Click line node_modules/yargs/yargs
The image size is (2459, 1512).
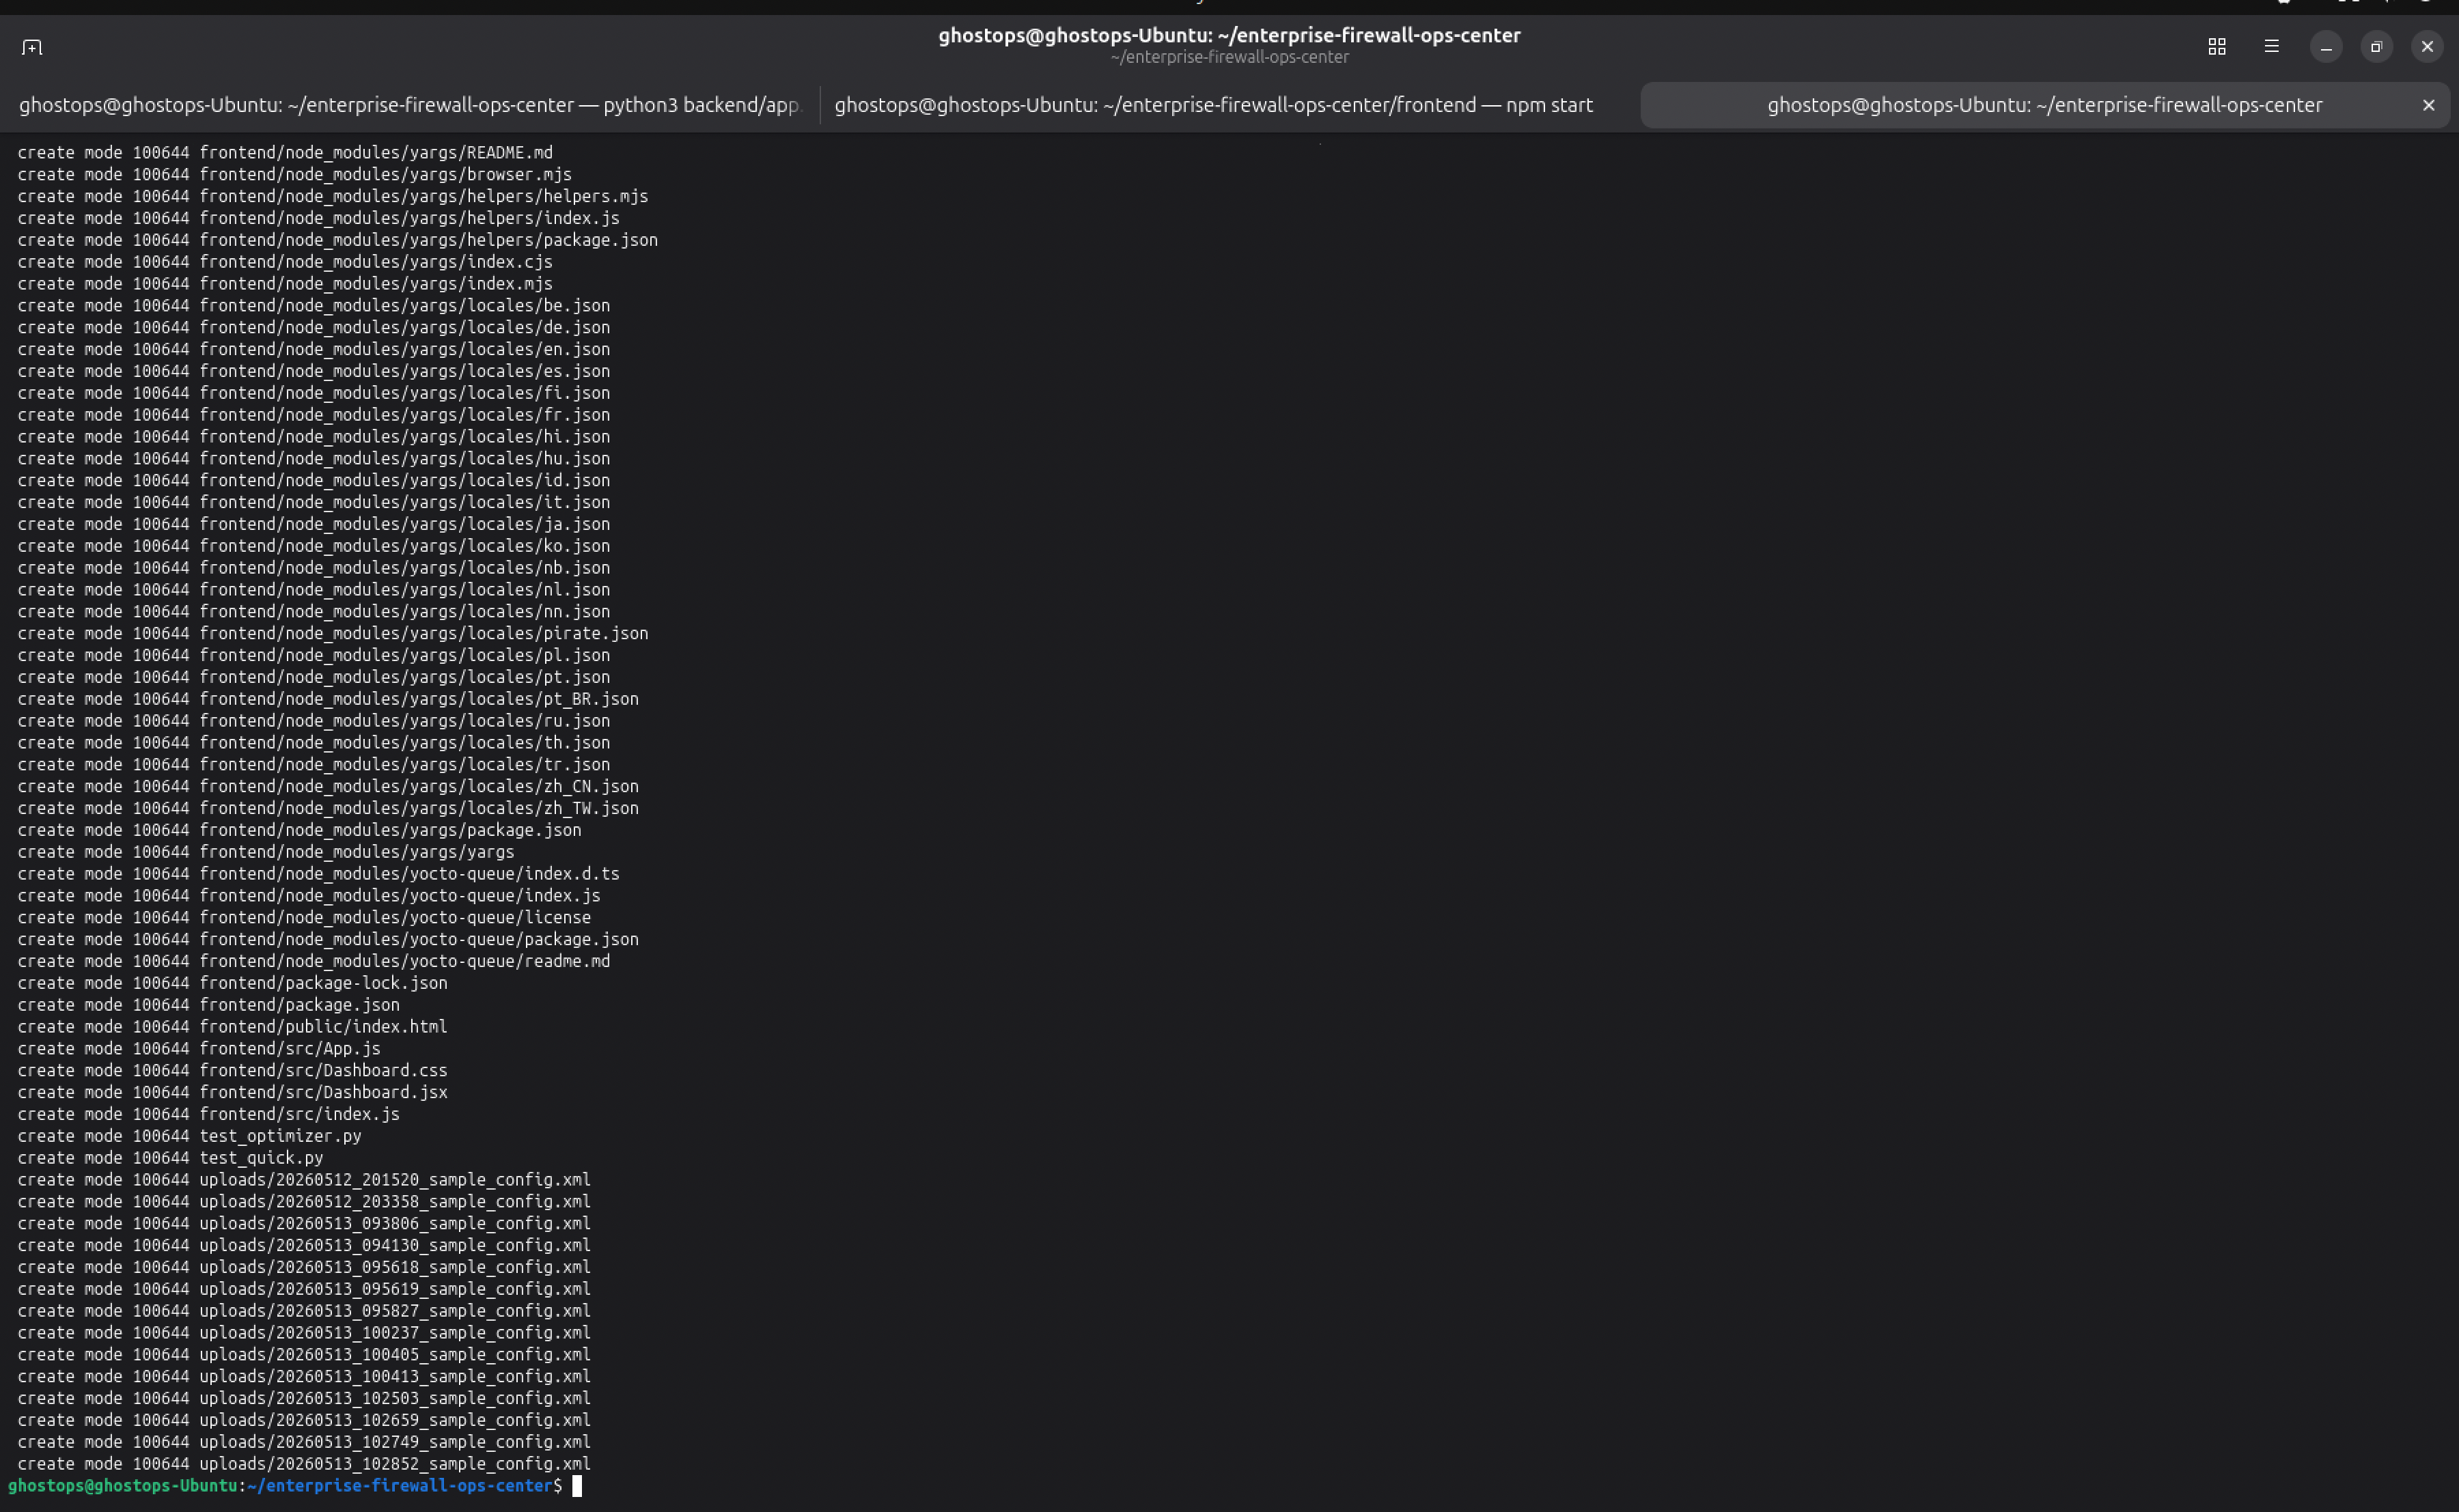click(266, 852)
